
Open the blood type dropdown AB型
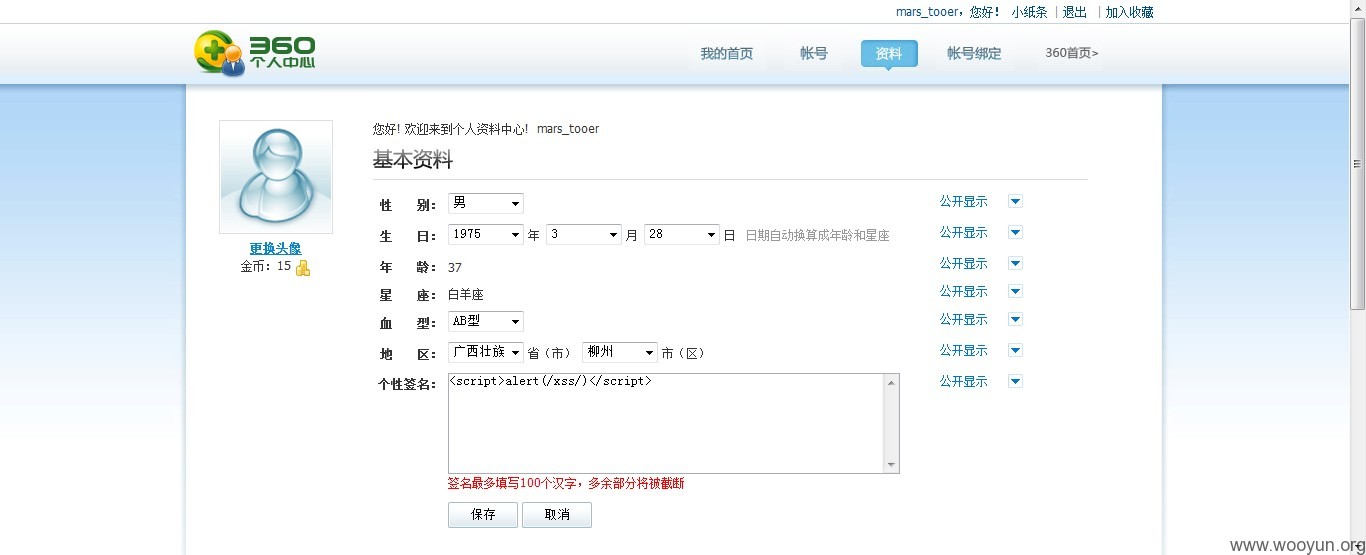click(x=486, y=322)
